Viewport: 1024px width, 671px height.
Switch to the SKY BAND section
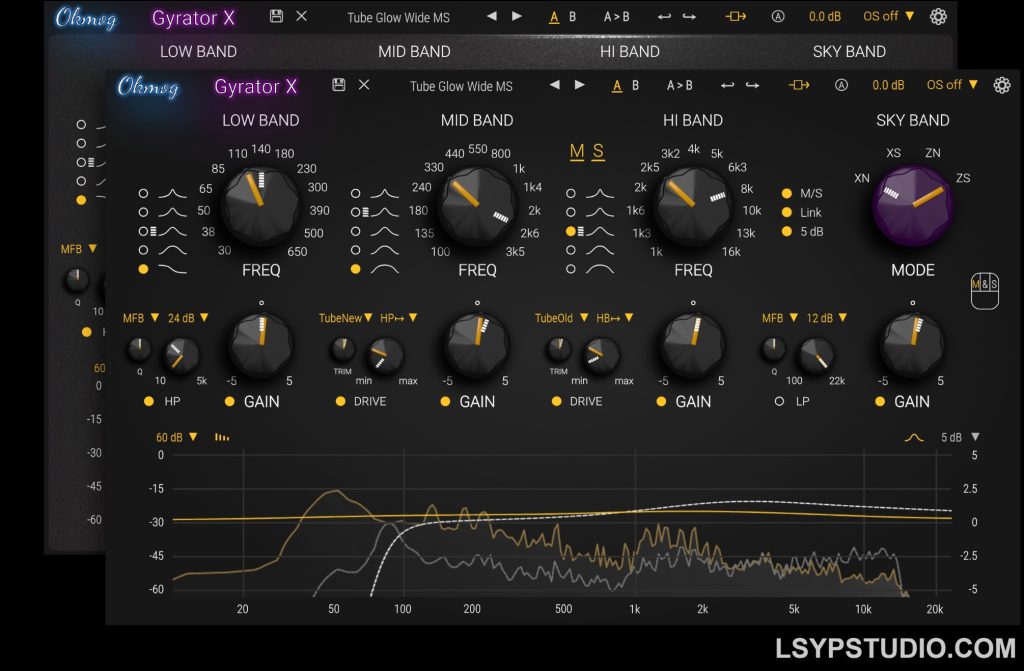coord(911,119)
